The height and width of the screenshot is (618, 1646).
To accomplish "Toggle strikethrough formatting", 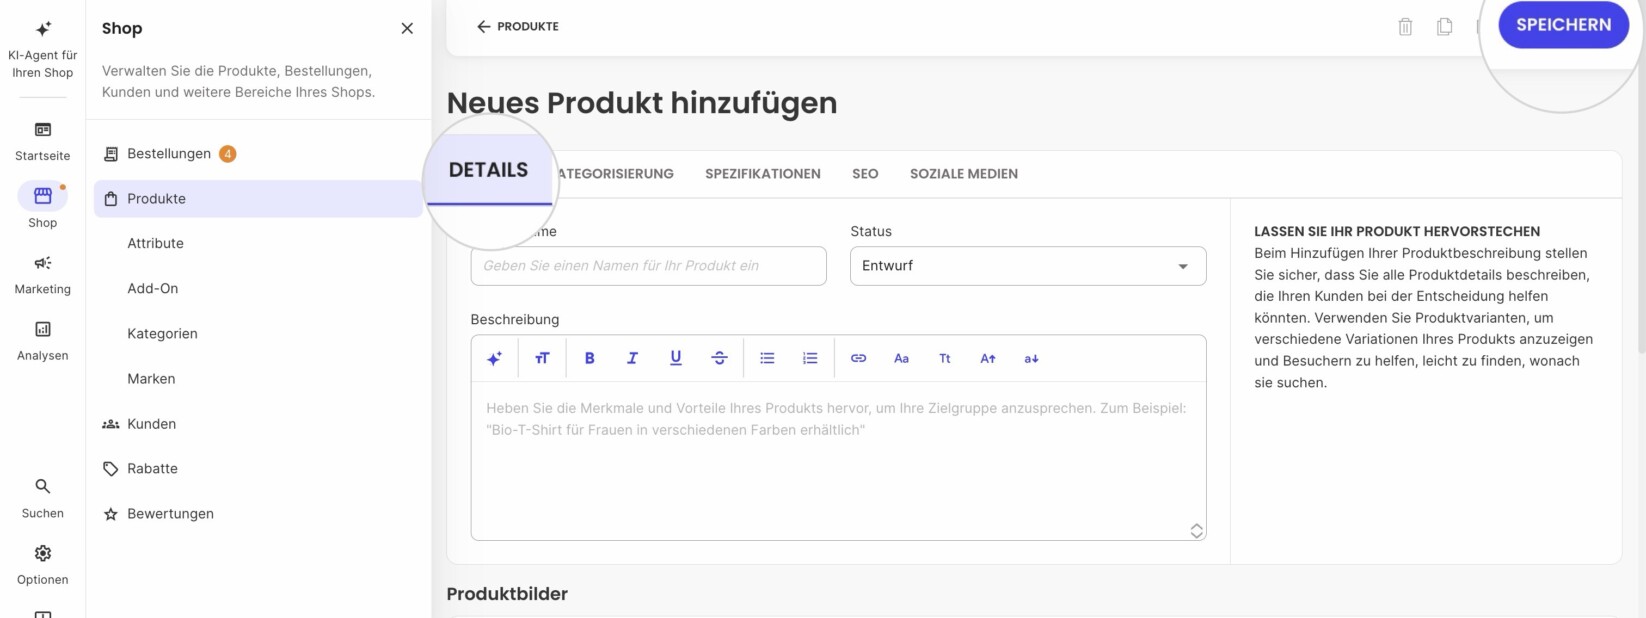I will coord(719,358).
